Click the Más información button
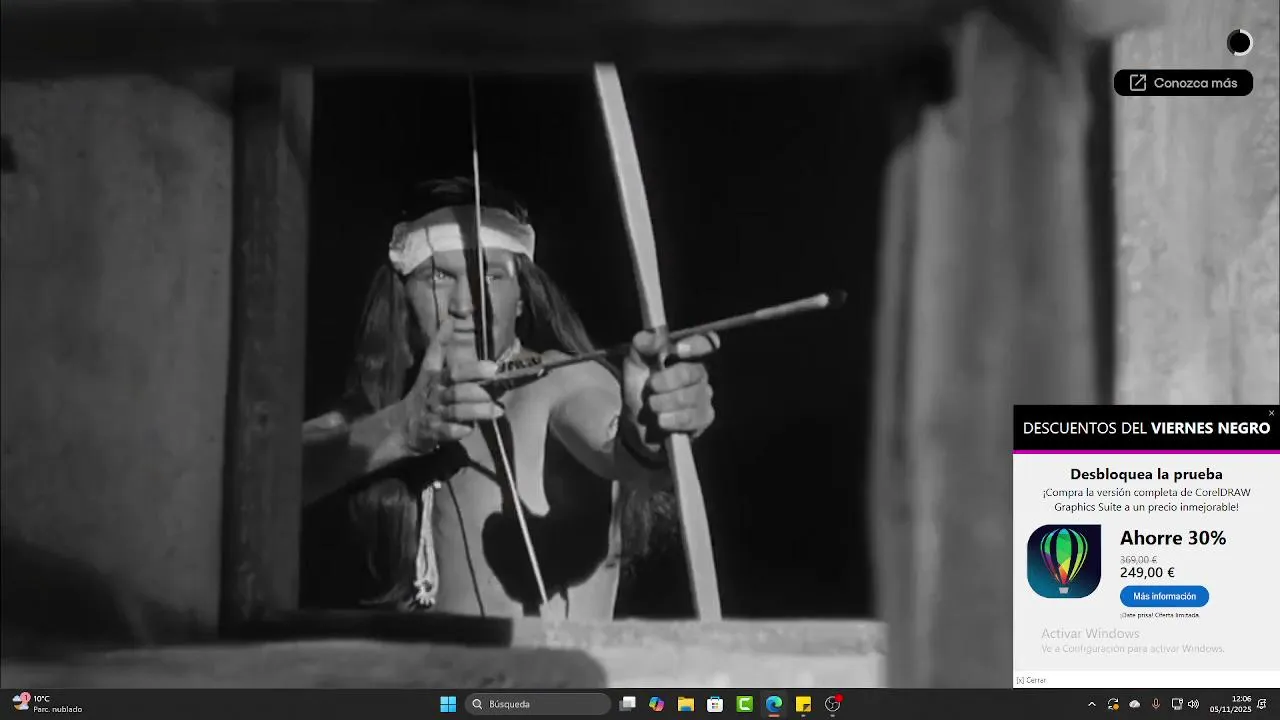Image resolution: width=1280 pixels, height=720 pixels. 1164,596
